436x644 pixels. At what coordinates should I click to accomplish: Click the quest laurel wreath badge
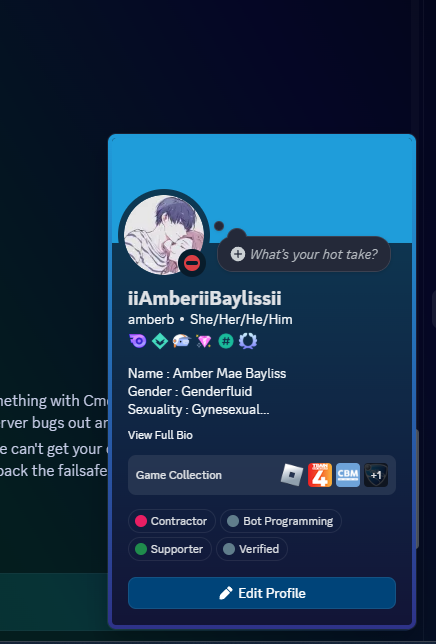click(x=248, y=341)
